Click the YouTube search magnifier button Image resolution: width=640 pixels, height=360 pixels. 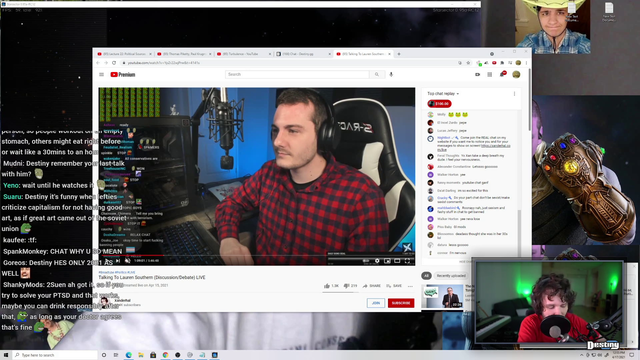tap(377, 75)
